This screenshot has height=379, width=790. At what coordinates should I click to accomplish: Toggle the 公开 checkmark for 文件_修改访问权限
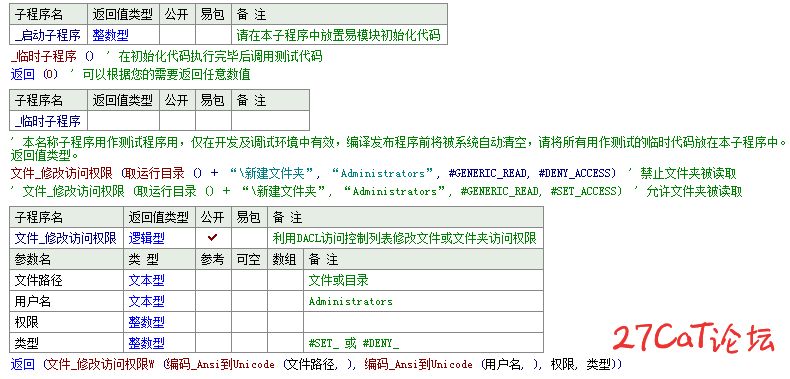[213, 238]
